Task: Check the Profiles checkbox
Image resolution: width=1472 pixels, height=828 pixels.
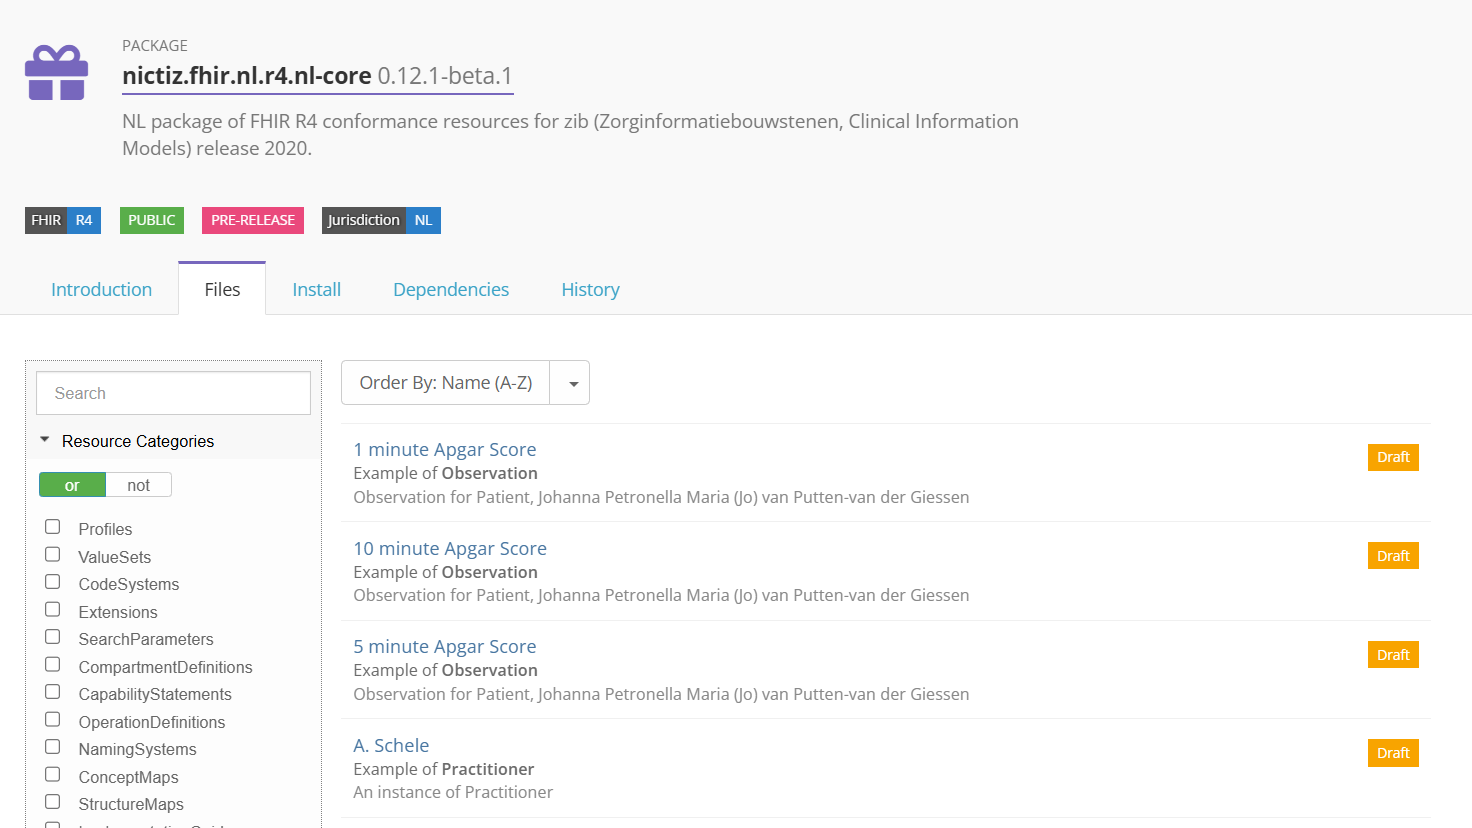Action: tap(53, 527)
